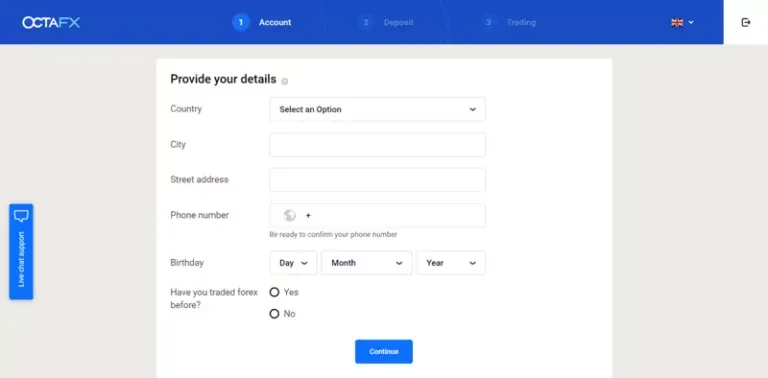The height and width of the screenshot is (378, 768).
Task: Click the 'Provide your details' heading
Action: tap(223, 79)
